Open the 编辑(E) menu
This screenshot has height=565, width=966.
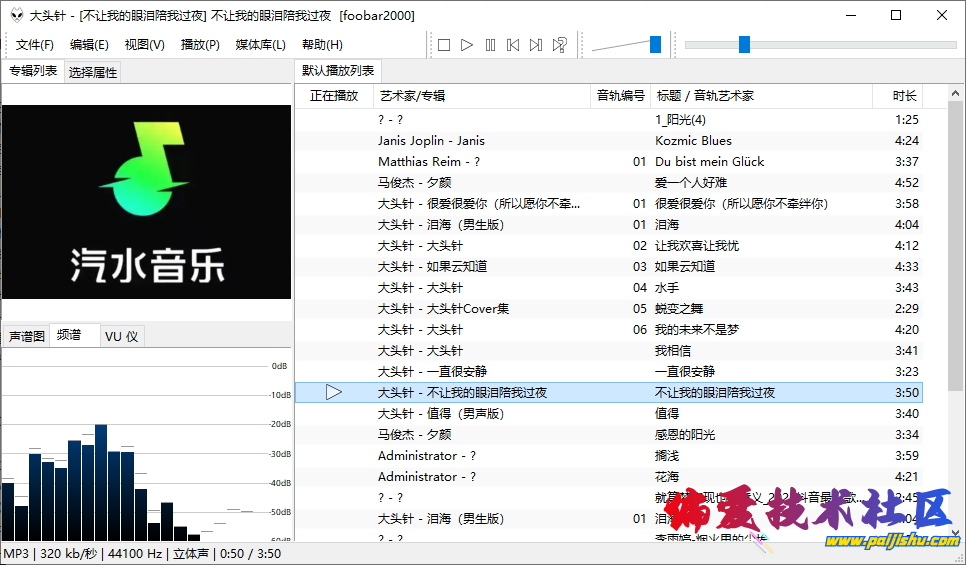(89, 45)
